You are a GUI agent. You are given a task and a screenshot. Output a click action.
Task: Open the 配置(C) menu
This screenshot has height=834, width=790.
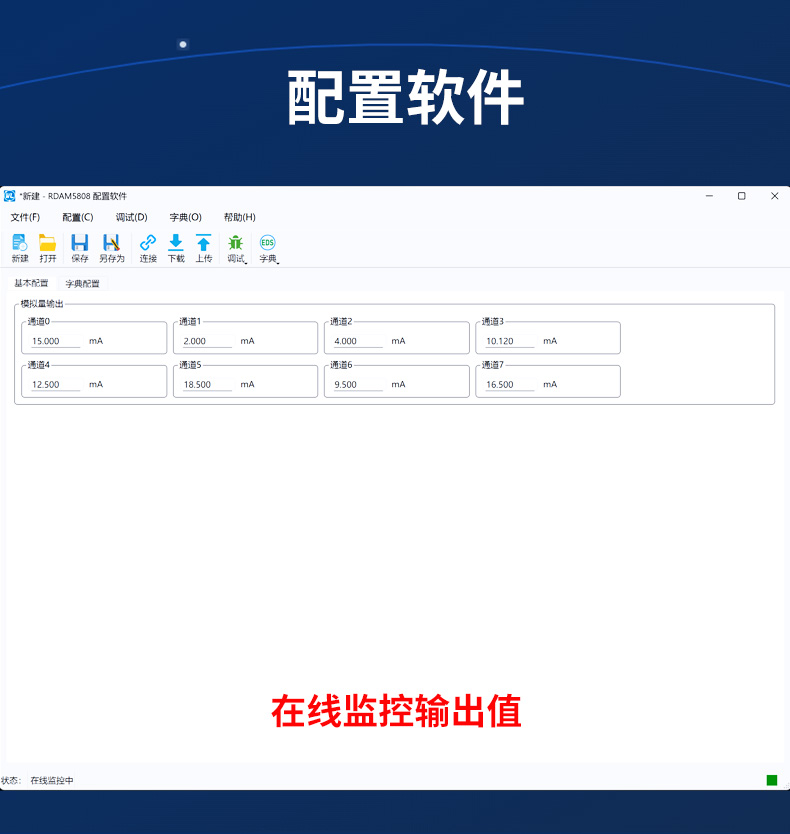click(77, 217)
